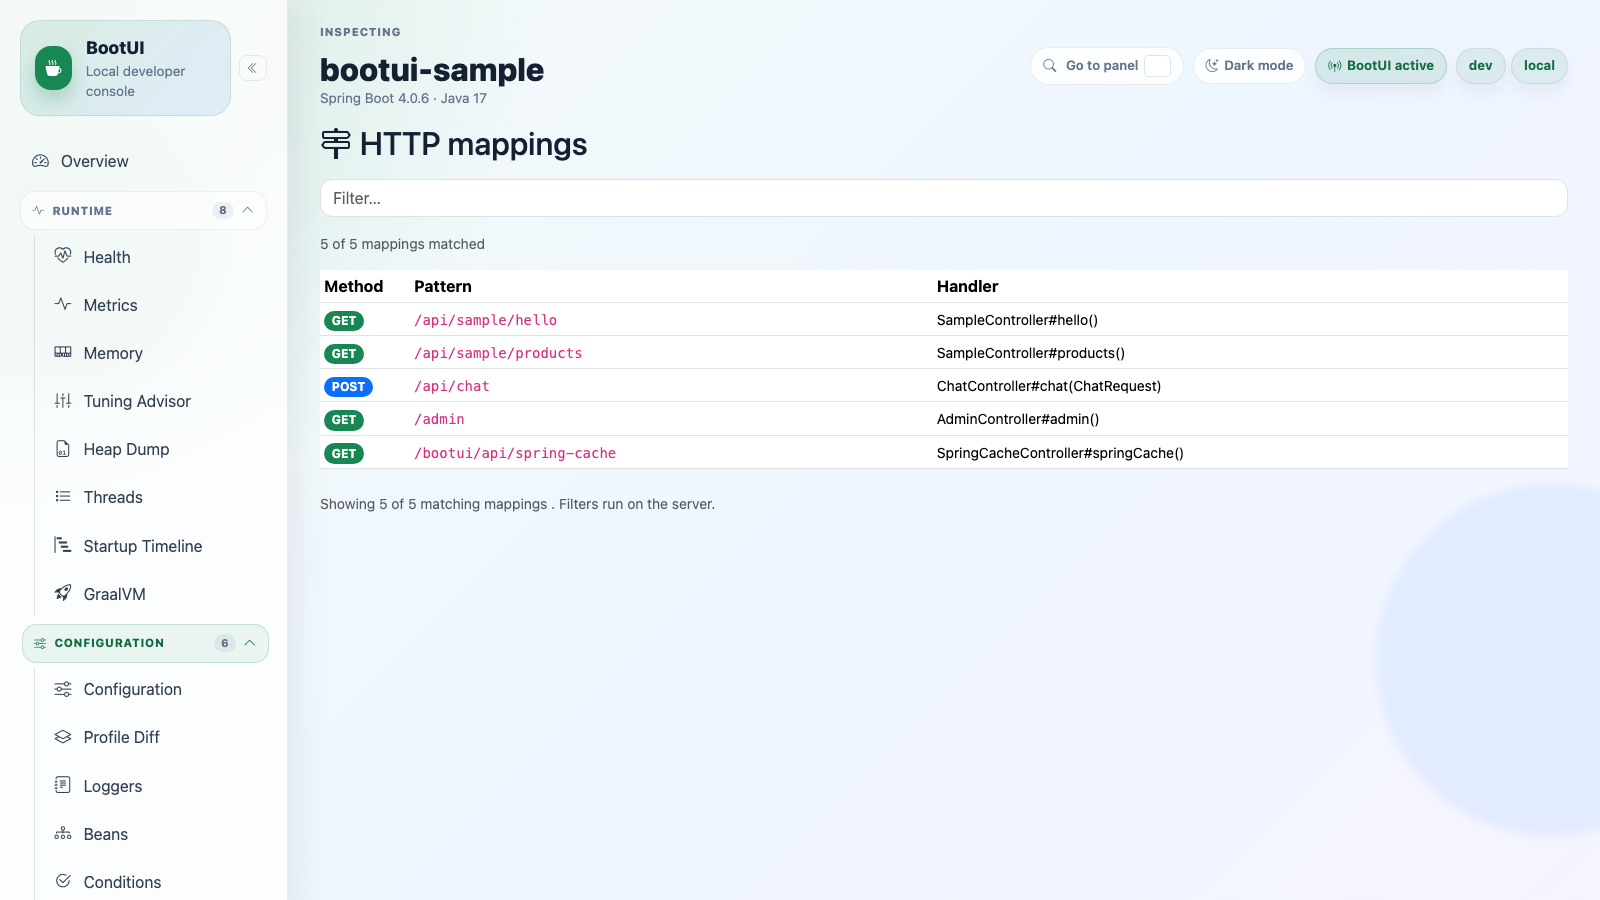Click the Memory chip icon
This screenshot has height=900, width=1600.
pyautogui.click(x=63, y=352)
